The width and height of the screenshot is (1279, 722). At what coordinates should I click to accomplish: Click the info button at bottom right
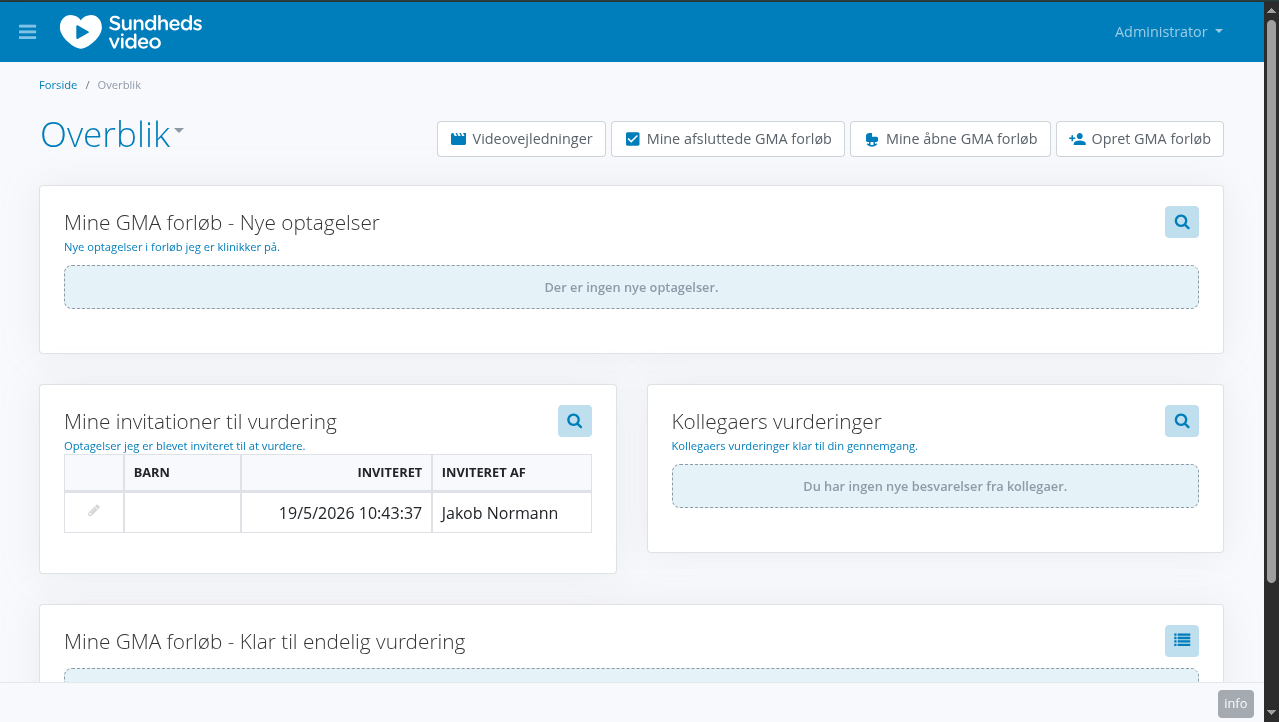point(1235,703)
